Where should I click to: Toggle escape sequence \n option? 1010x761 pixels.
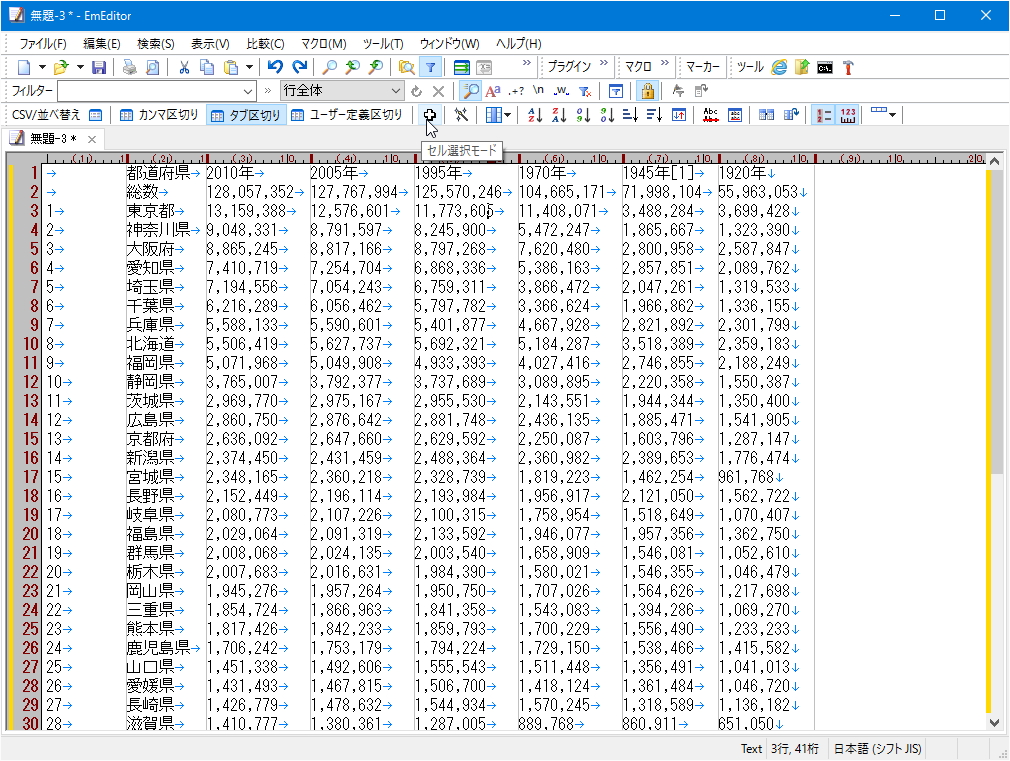pos(538,91)
